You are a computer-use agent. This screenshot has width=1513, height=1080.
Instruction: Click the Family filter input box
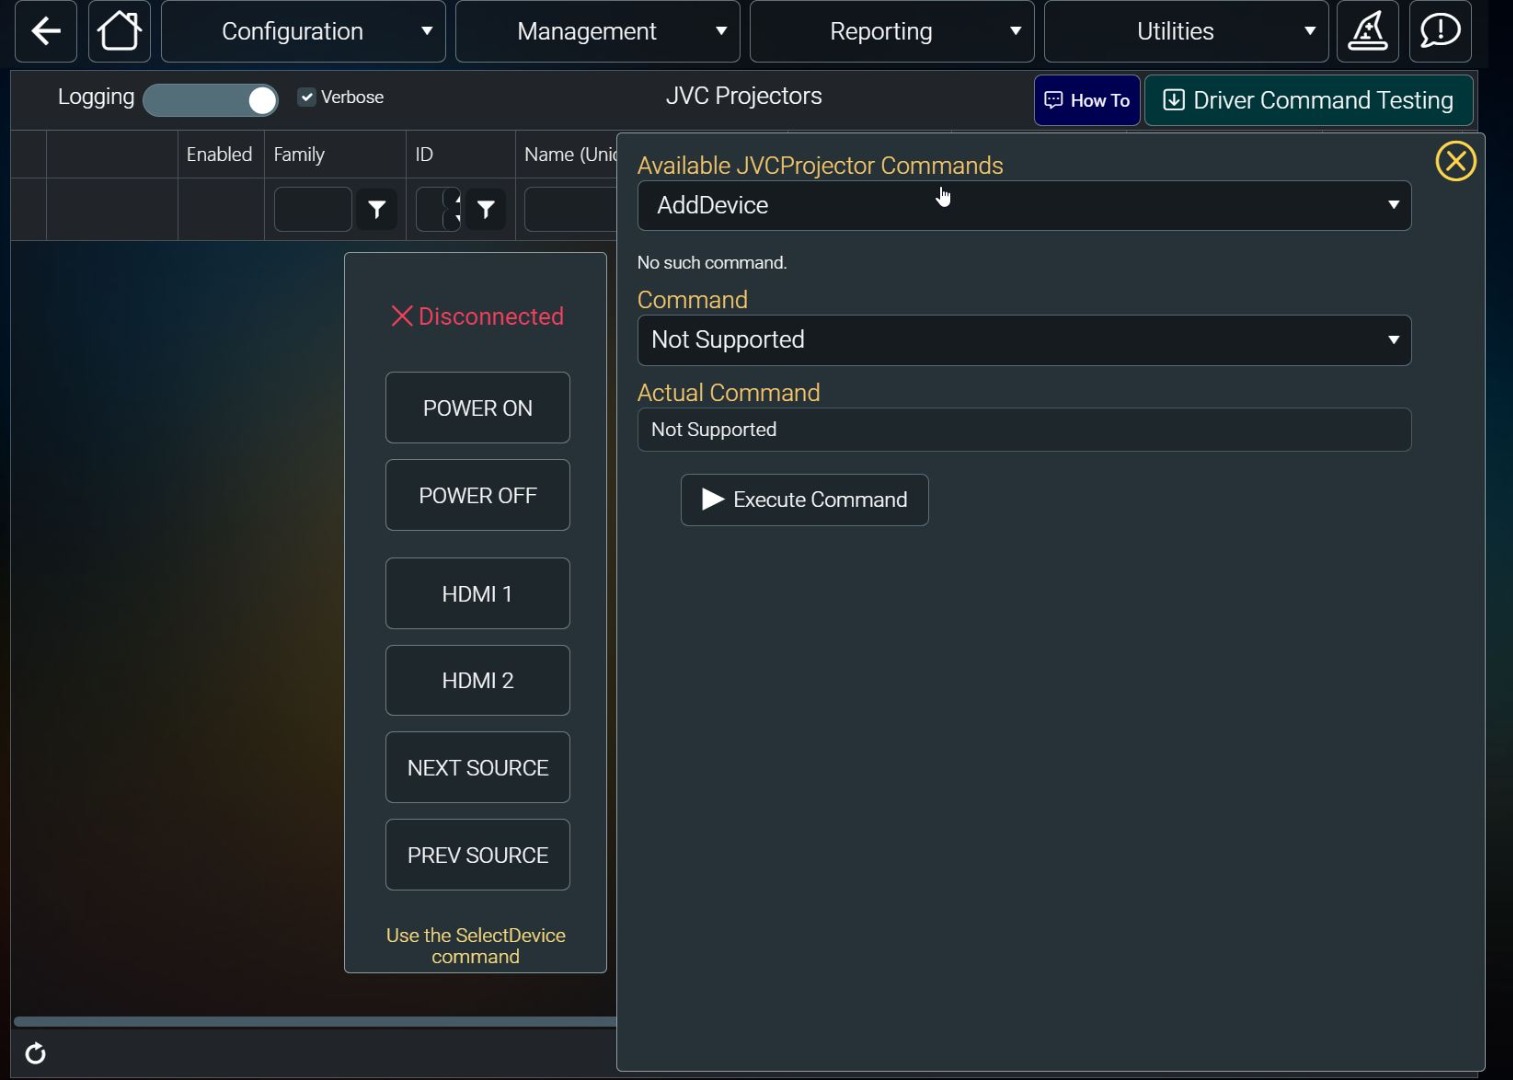pyautogui.click(x=313, y=210)
